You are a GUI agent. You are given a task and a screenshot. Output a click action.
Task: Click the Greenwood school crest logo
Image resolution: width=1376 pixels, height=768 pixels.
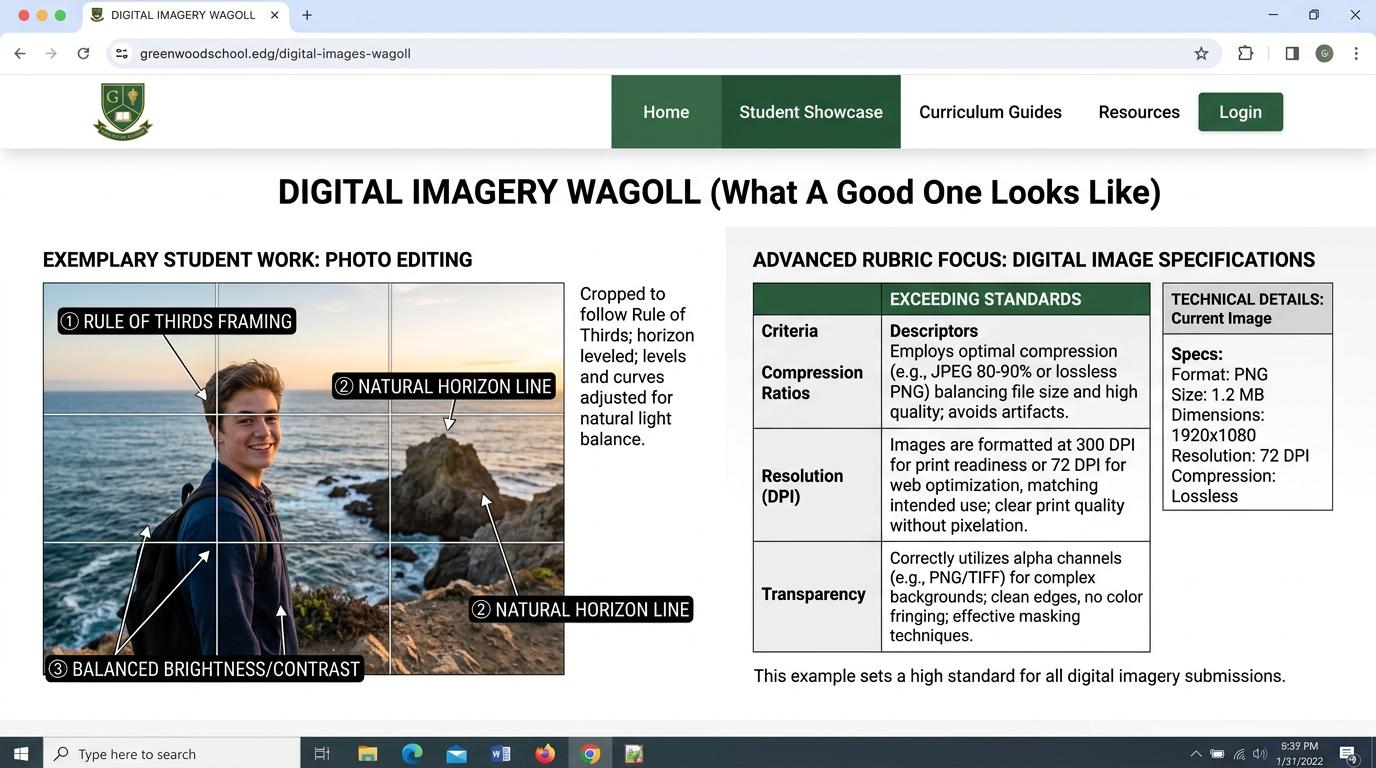pyautogui.click(x=123, y=111)
